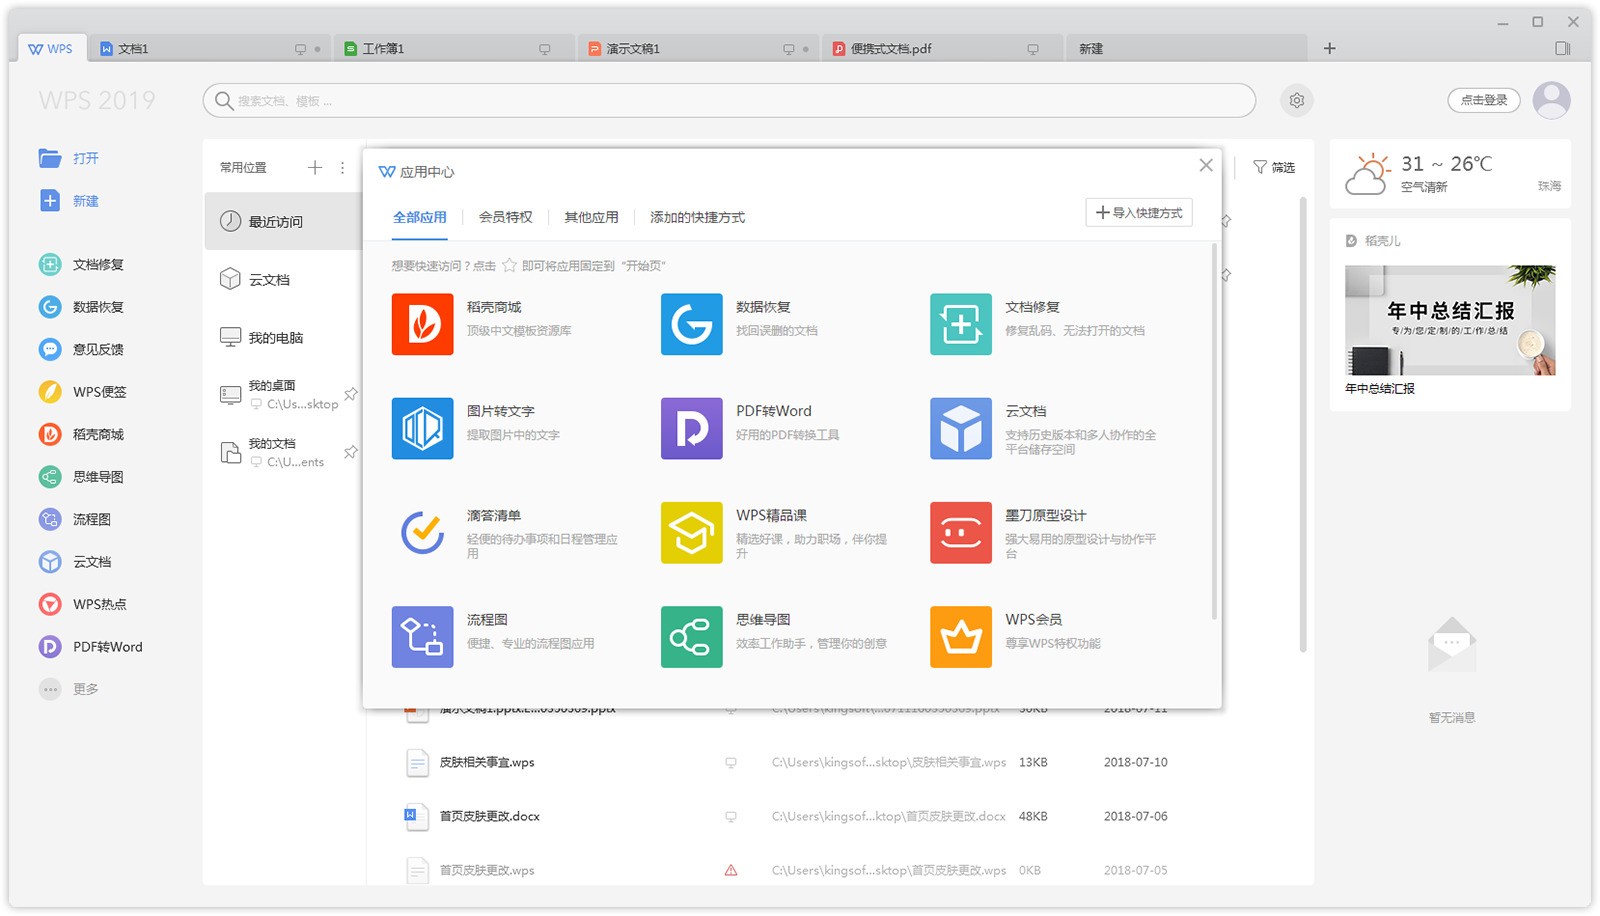The height and width of the screenshot is (916, 1600).
Task: Switch to the 文档1 document tab
Action: point(211,48)
